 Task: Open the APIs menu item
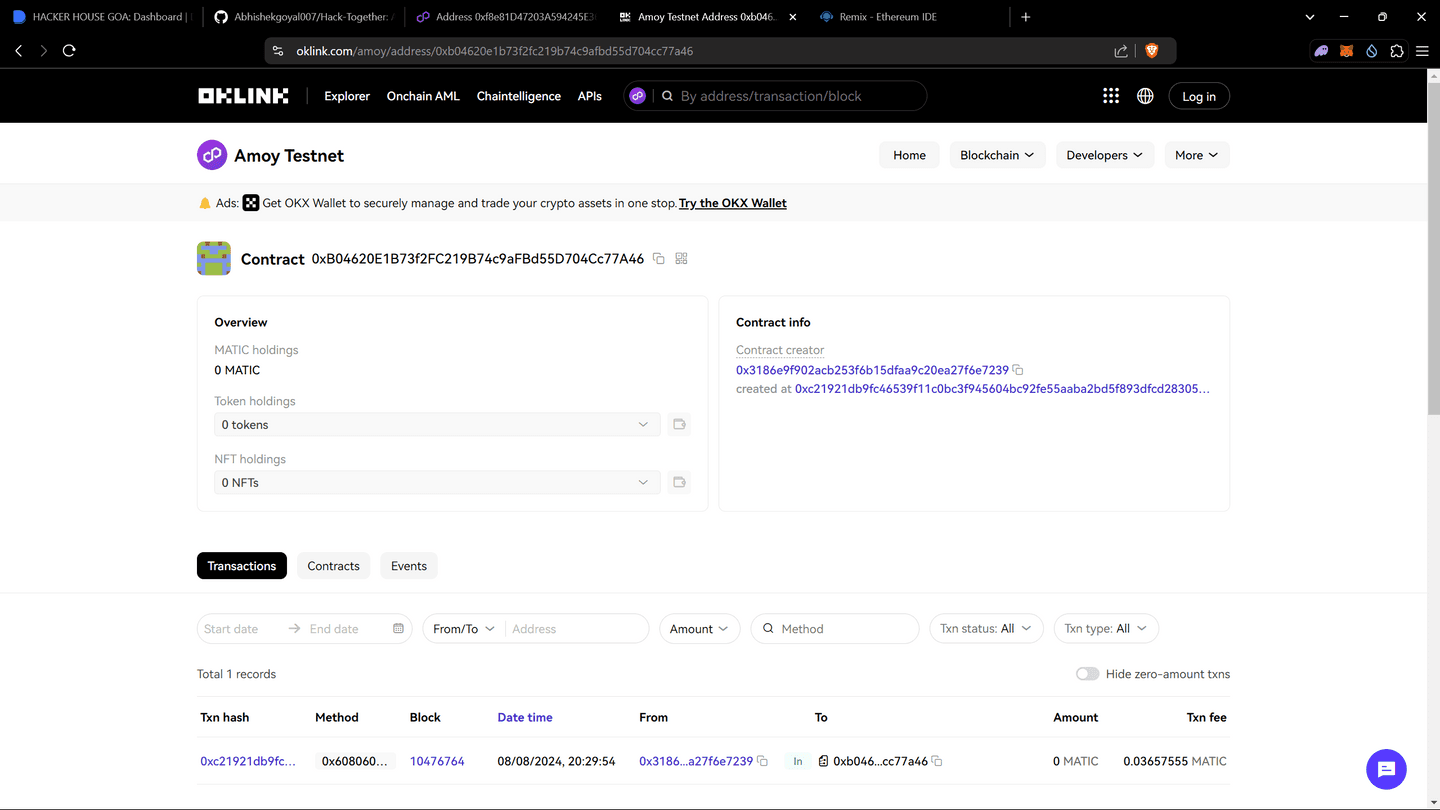pos(590,96)
